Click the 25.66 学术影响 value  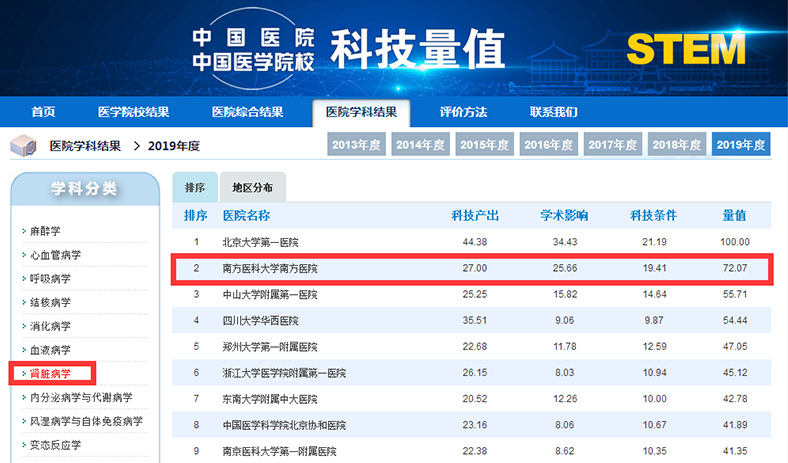(565, 268)
